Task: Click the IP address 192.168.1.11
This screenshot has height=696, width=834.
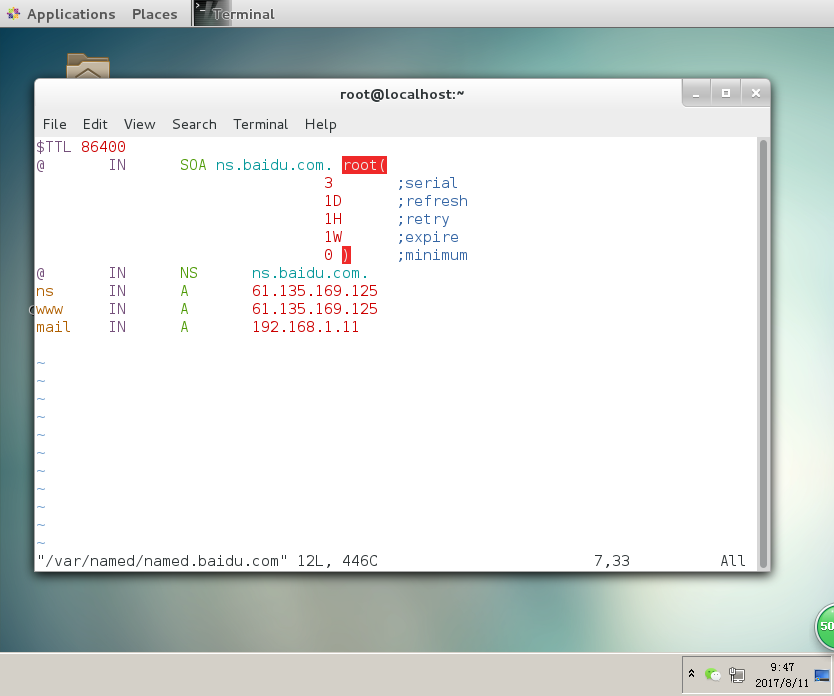Action: tap(306, 328)
